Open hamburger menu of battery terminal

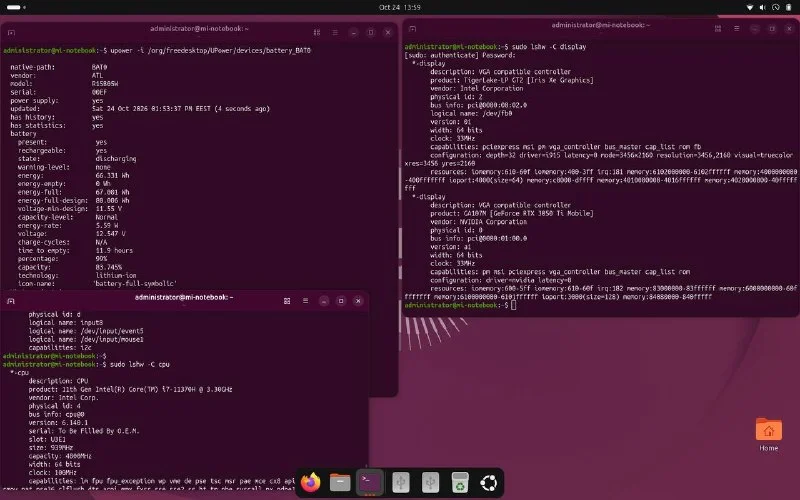pos(335,33)
